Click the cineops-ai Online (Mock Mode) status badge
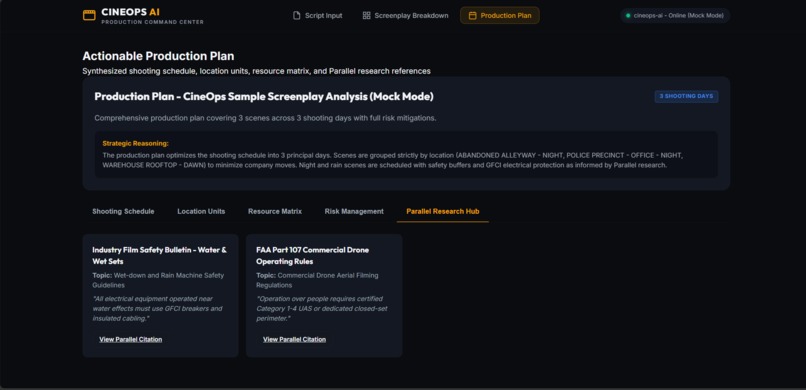The height and width of the screenshot is (390, 806). (675, 15)
